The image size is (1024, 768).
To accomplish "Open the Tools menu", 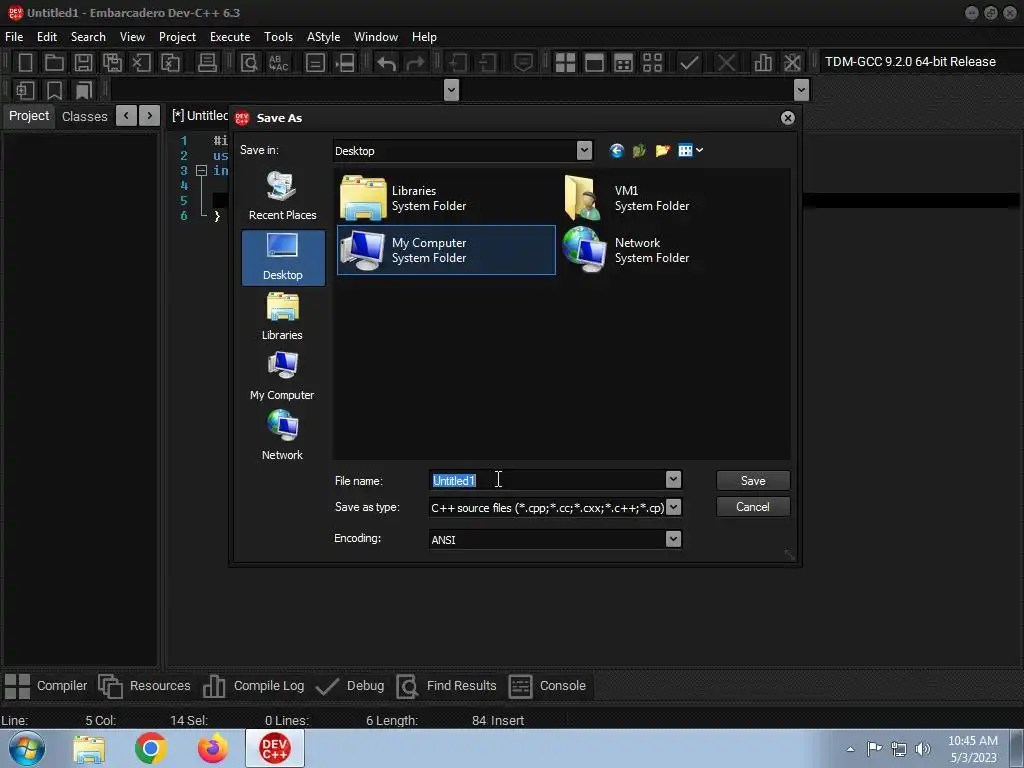I will point(278,37).
